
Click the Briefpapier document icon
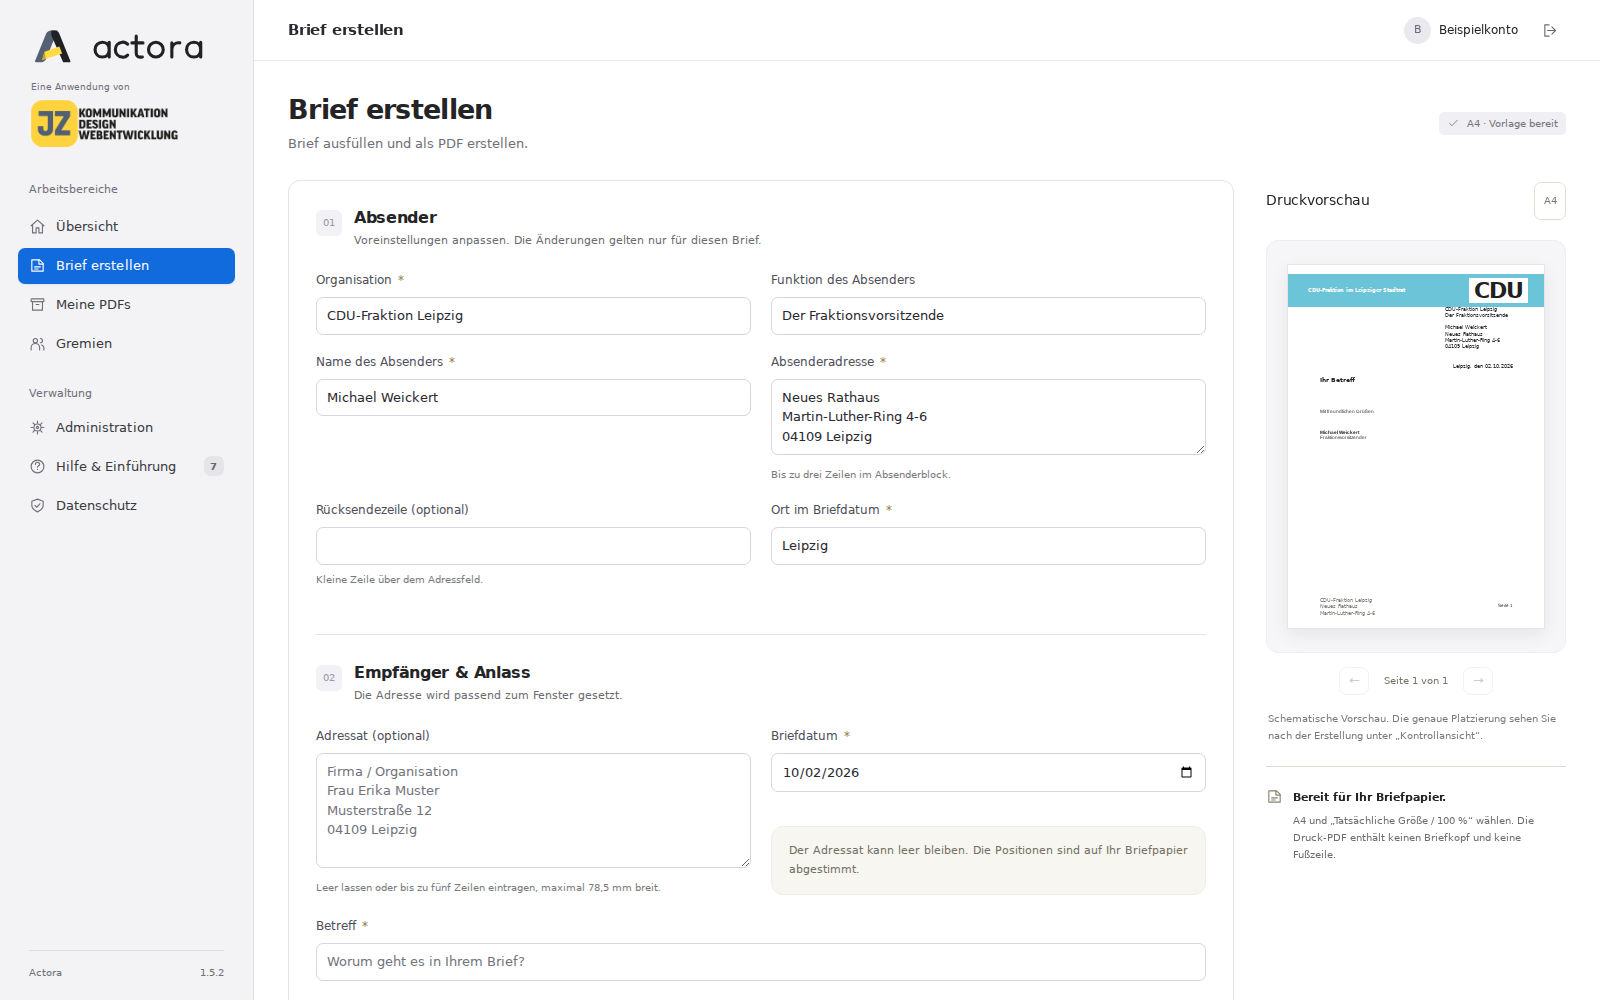click(x=1274, y=797)
